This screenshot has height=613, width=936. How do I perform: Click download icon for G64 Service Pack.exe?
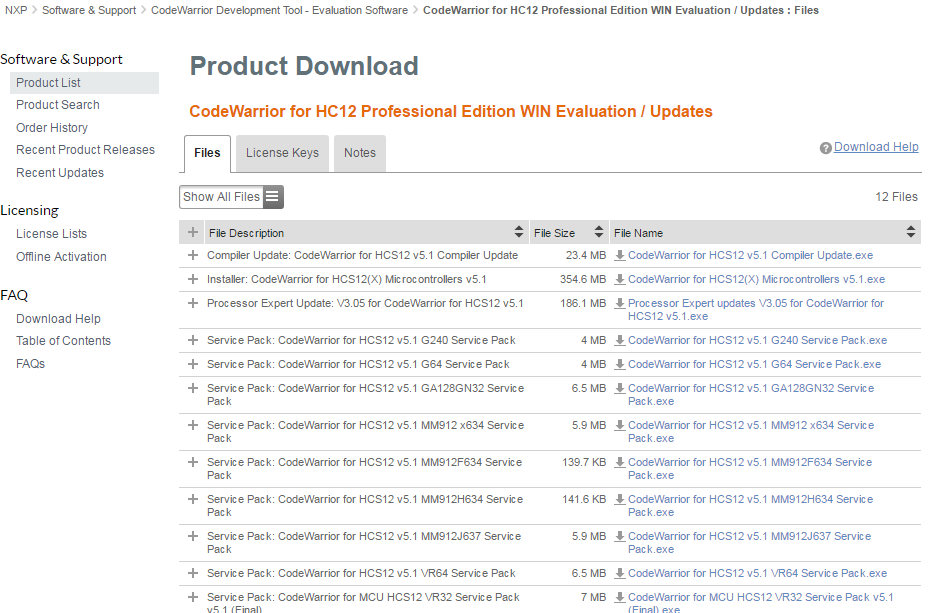[x=620, y=365]
